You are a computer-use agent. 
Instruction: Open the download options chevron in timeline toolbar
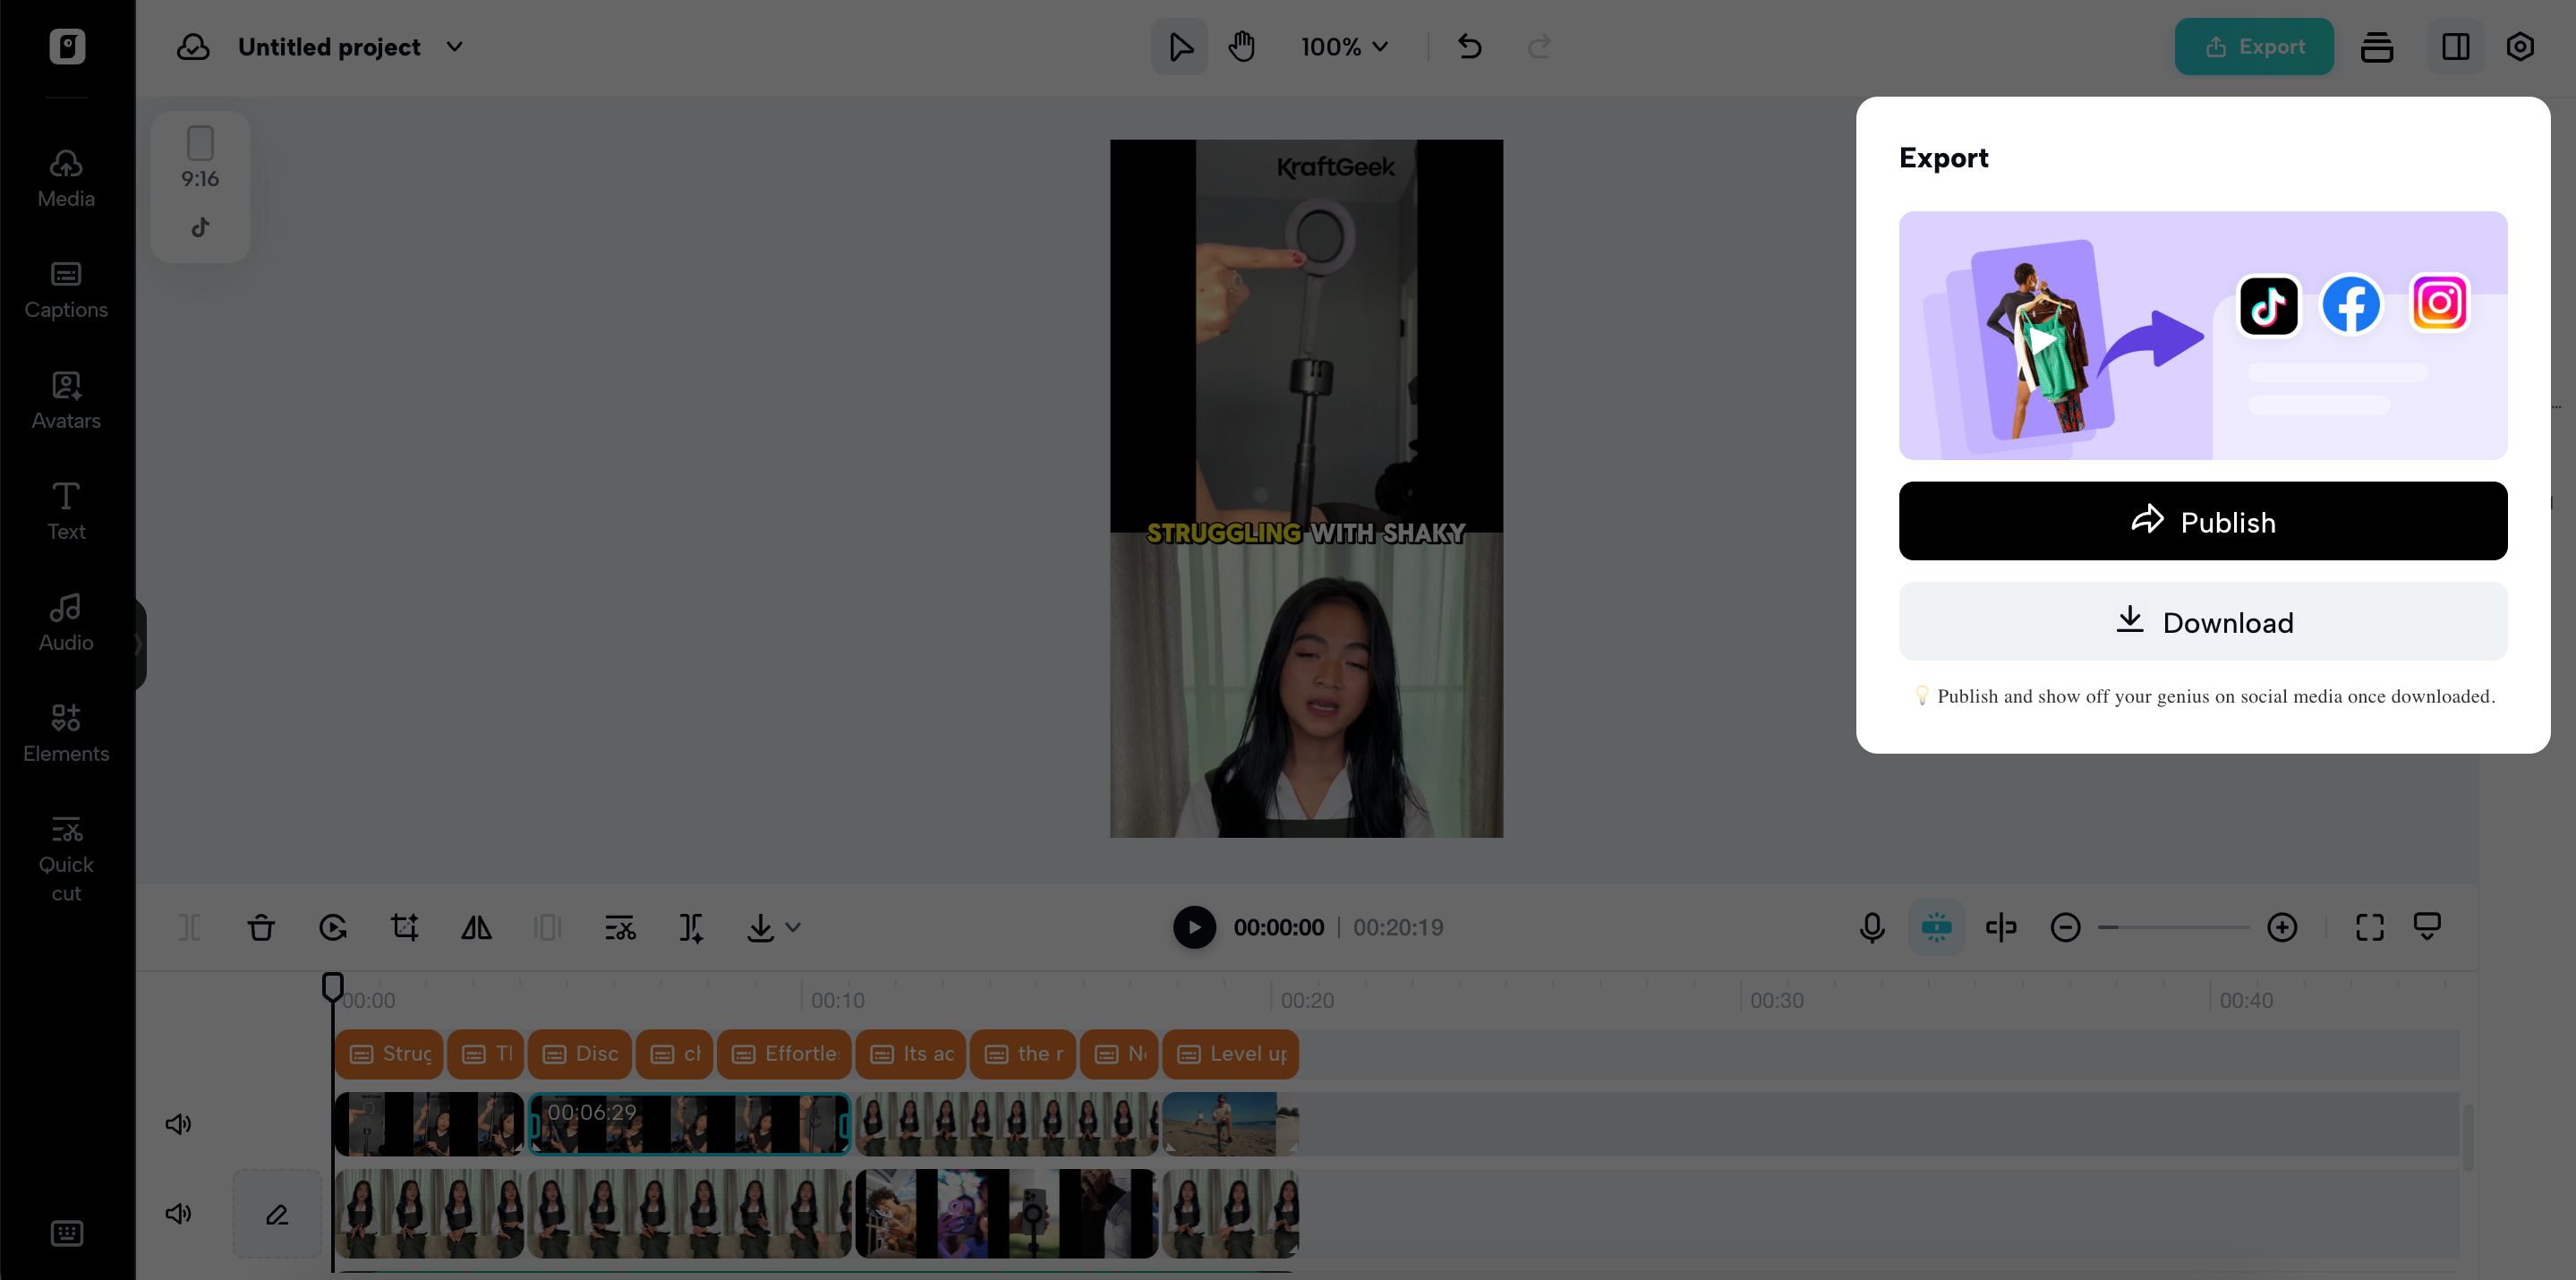793,927
